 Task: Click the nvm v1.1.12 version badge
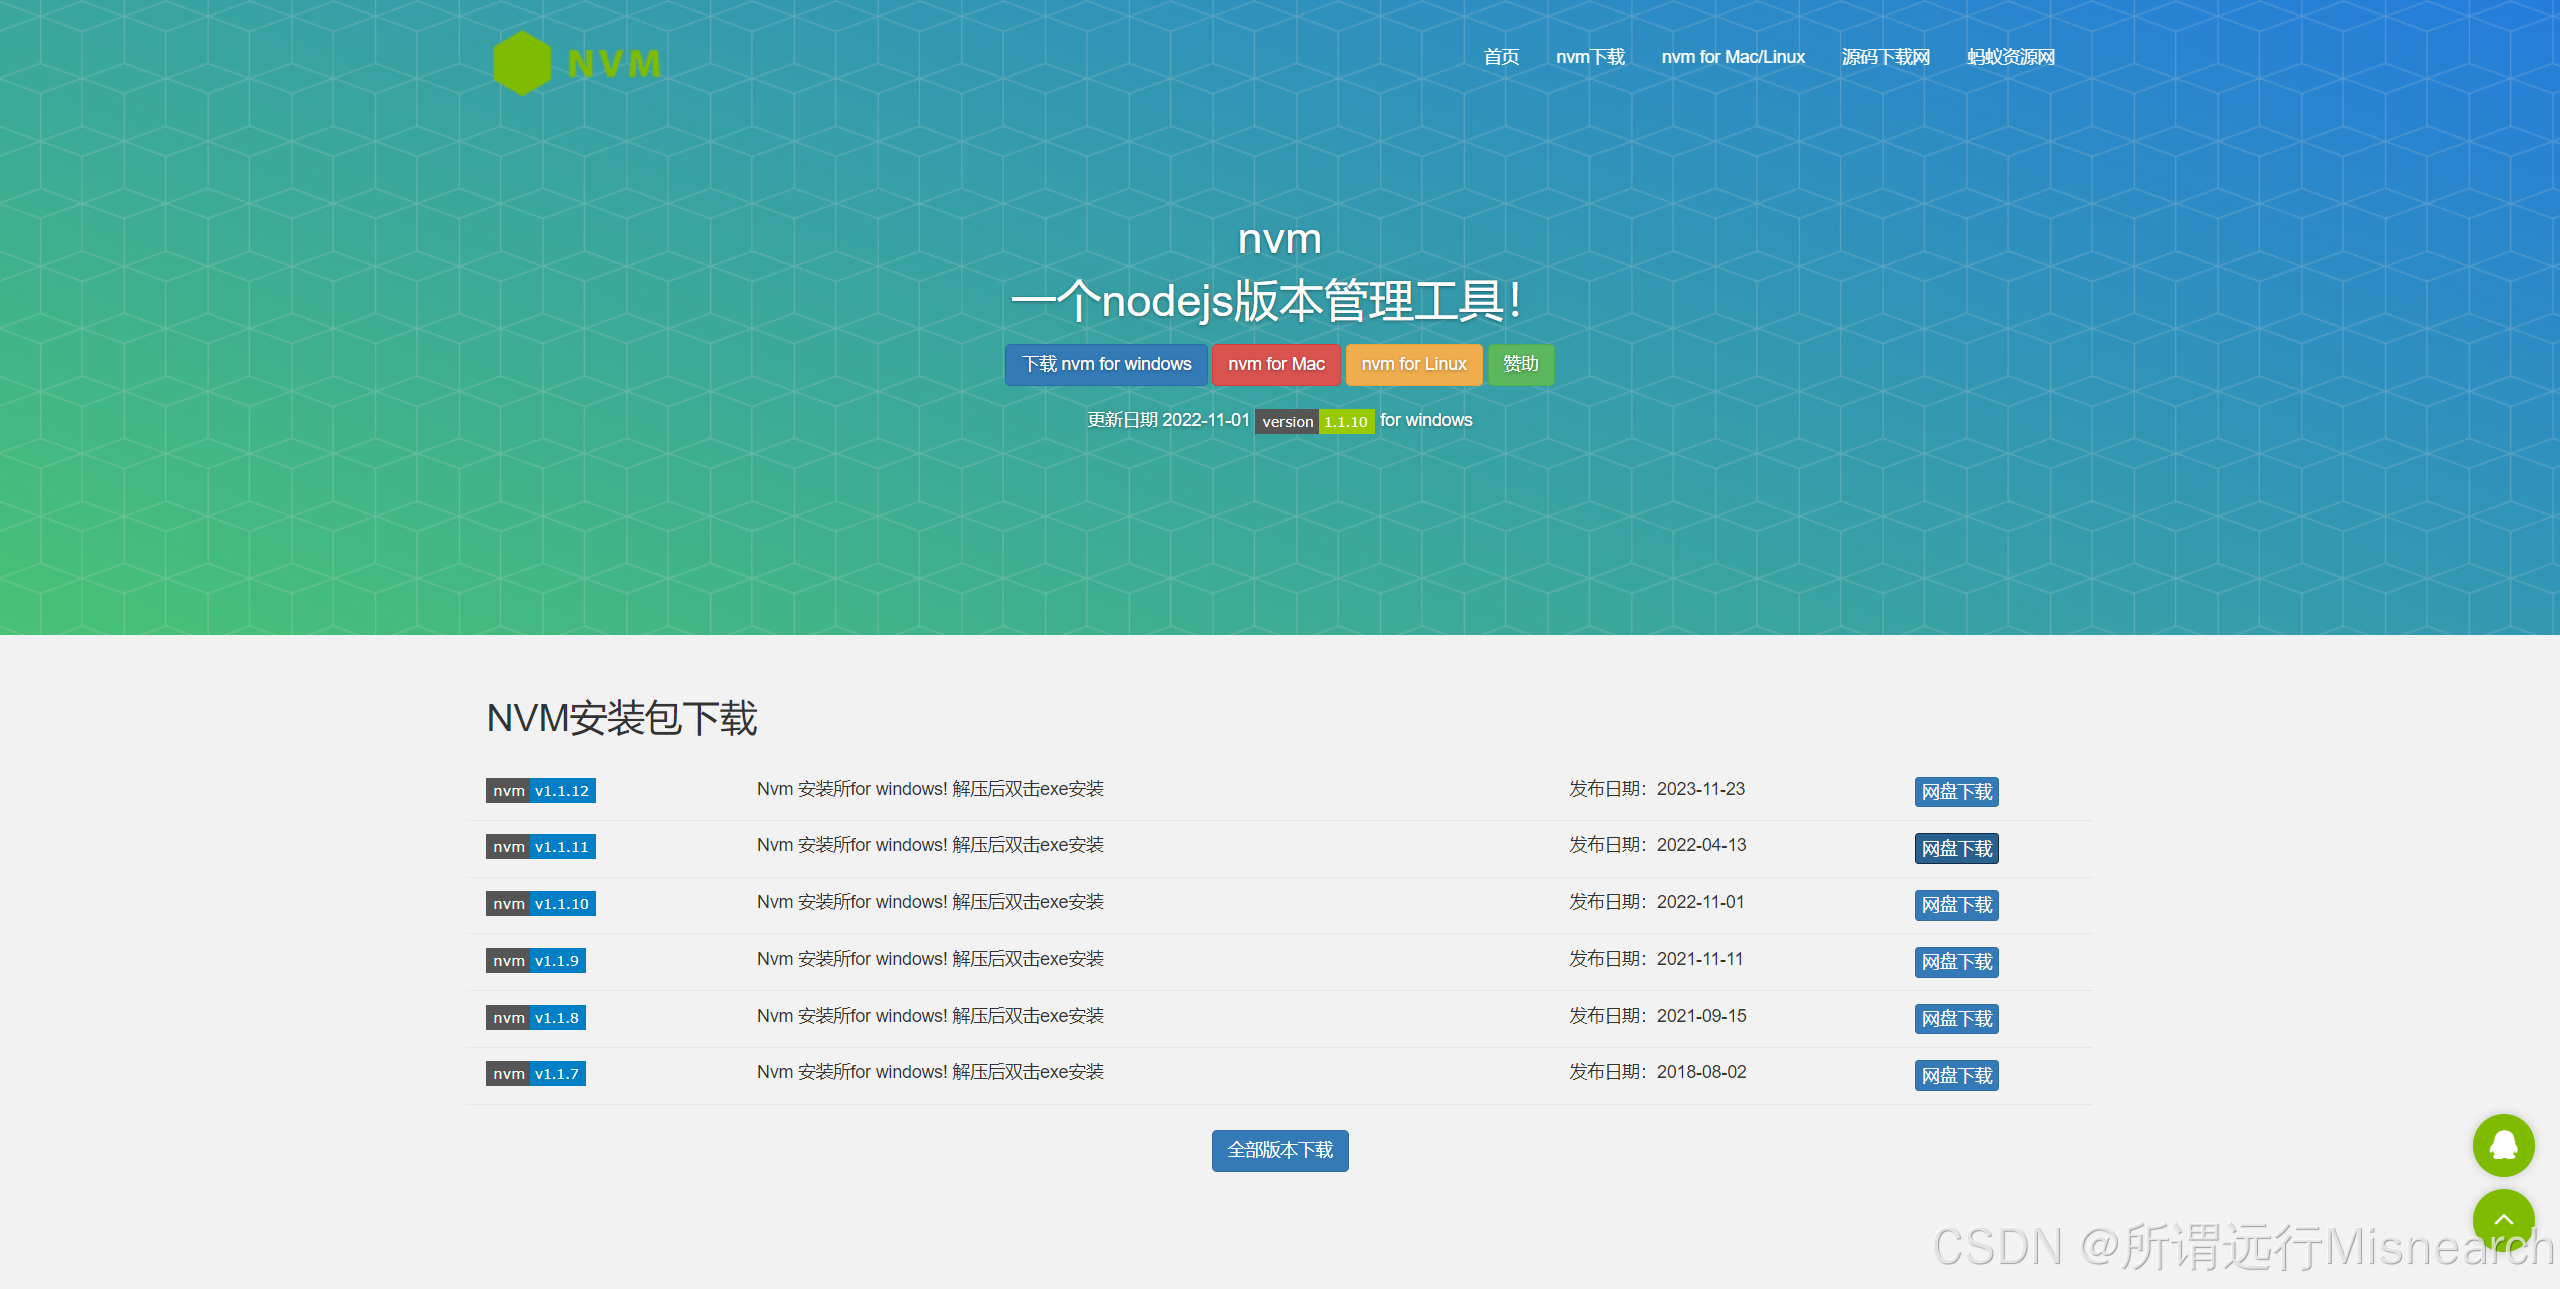tap(541, 791)
